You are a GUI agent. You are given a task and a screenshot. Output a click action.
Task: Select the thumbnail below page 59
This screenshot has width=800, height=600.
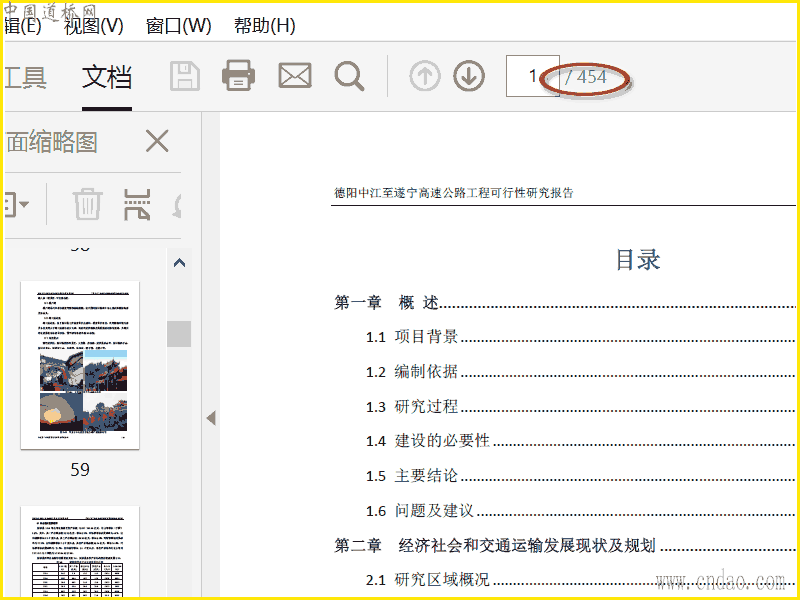(80, 552)
